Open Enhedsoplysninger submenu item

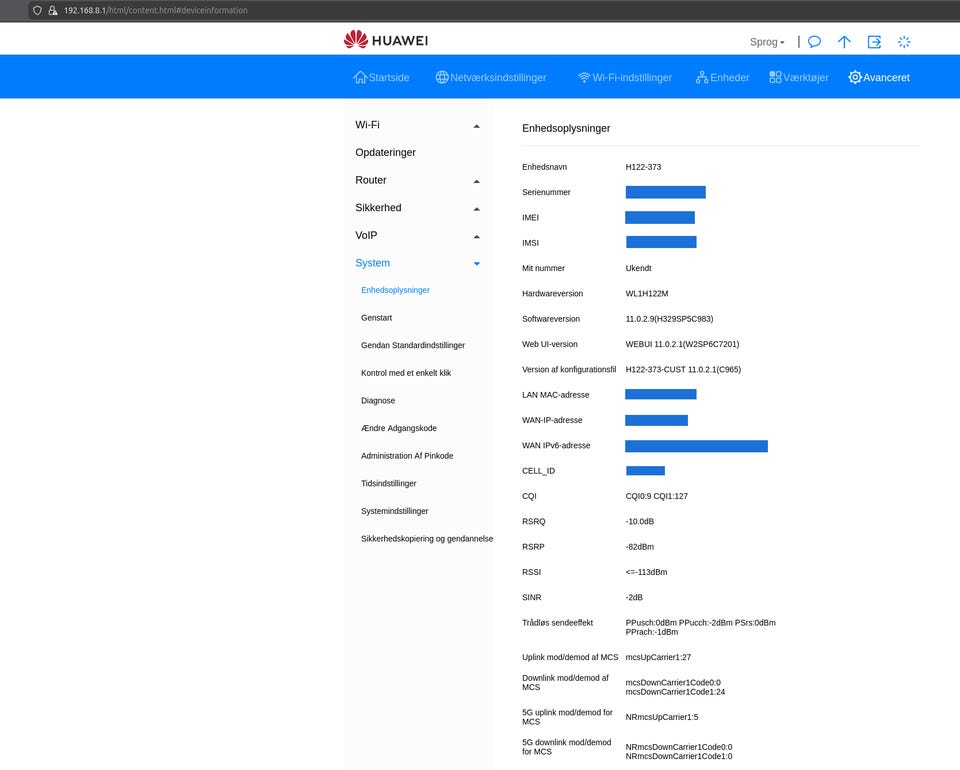395,290
